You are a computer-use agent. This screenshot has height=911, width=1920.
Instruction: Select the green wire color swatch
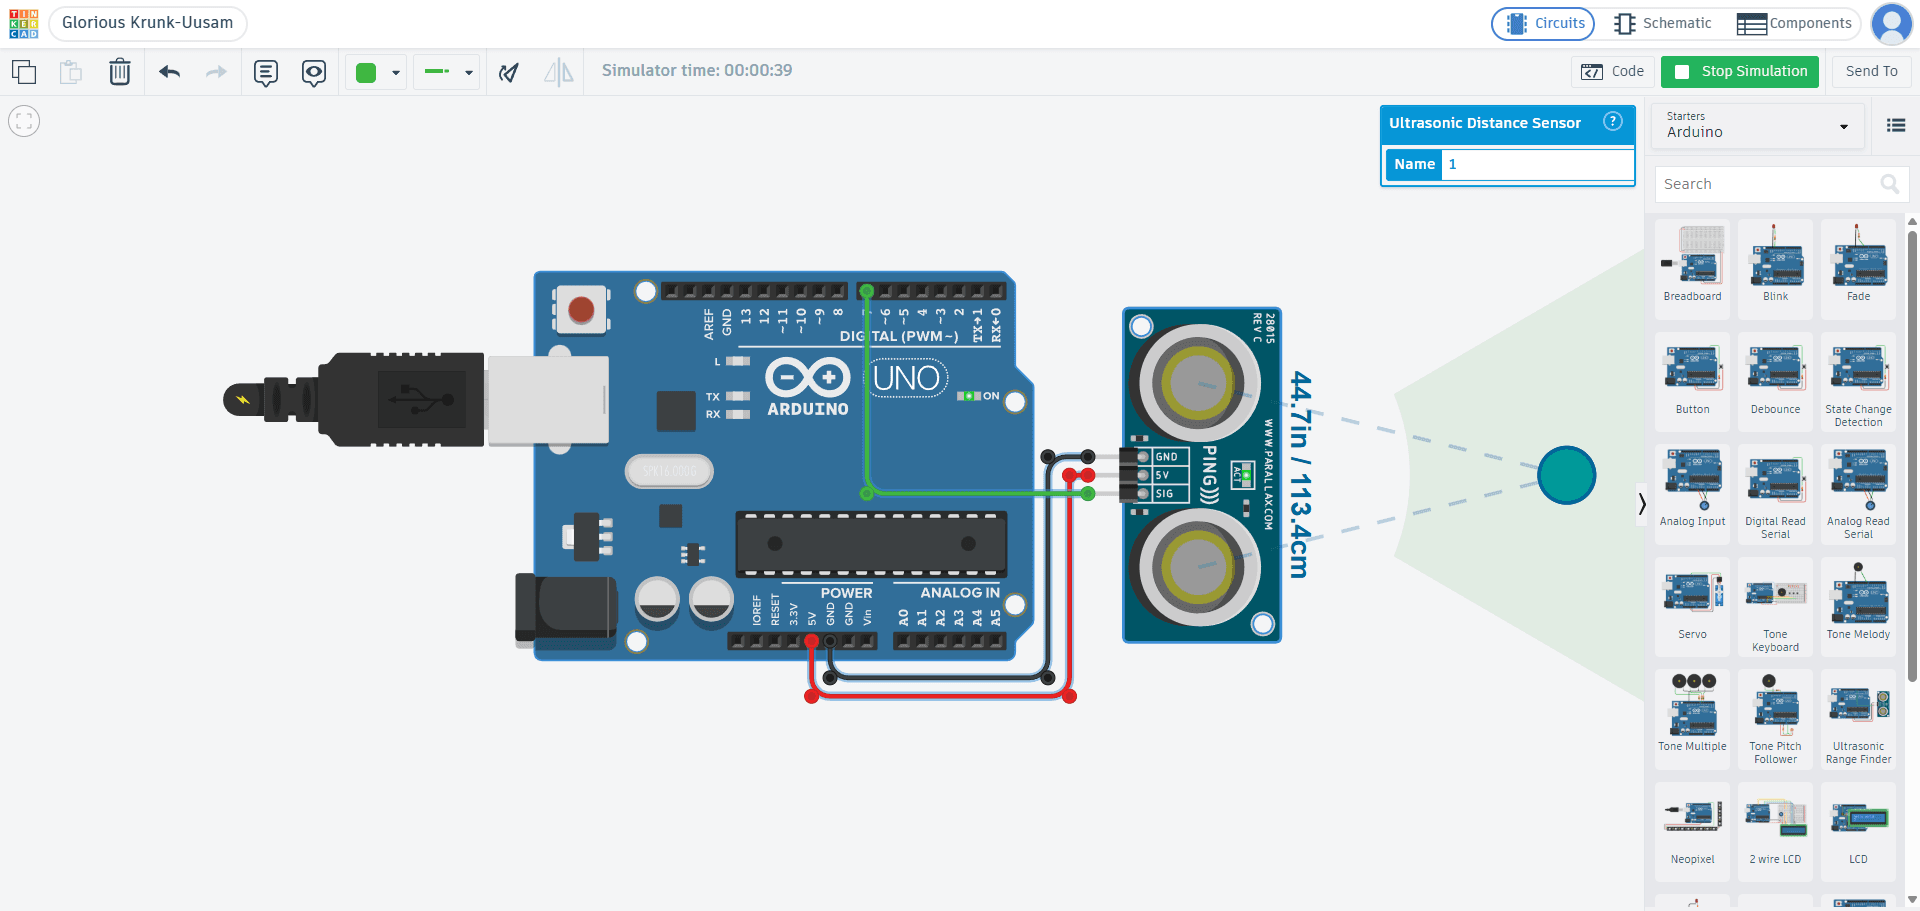pyautogui.click(x=366, y=72)
